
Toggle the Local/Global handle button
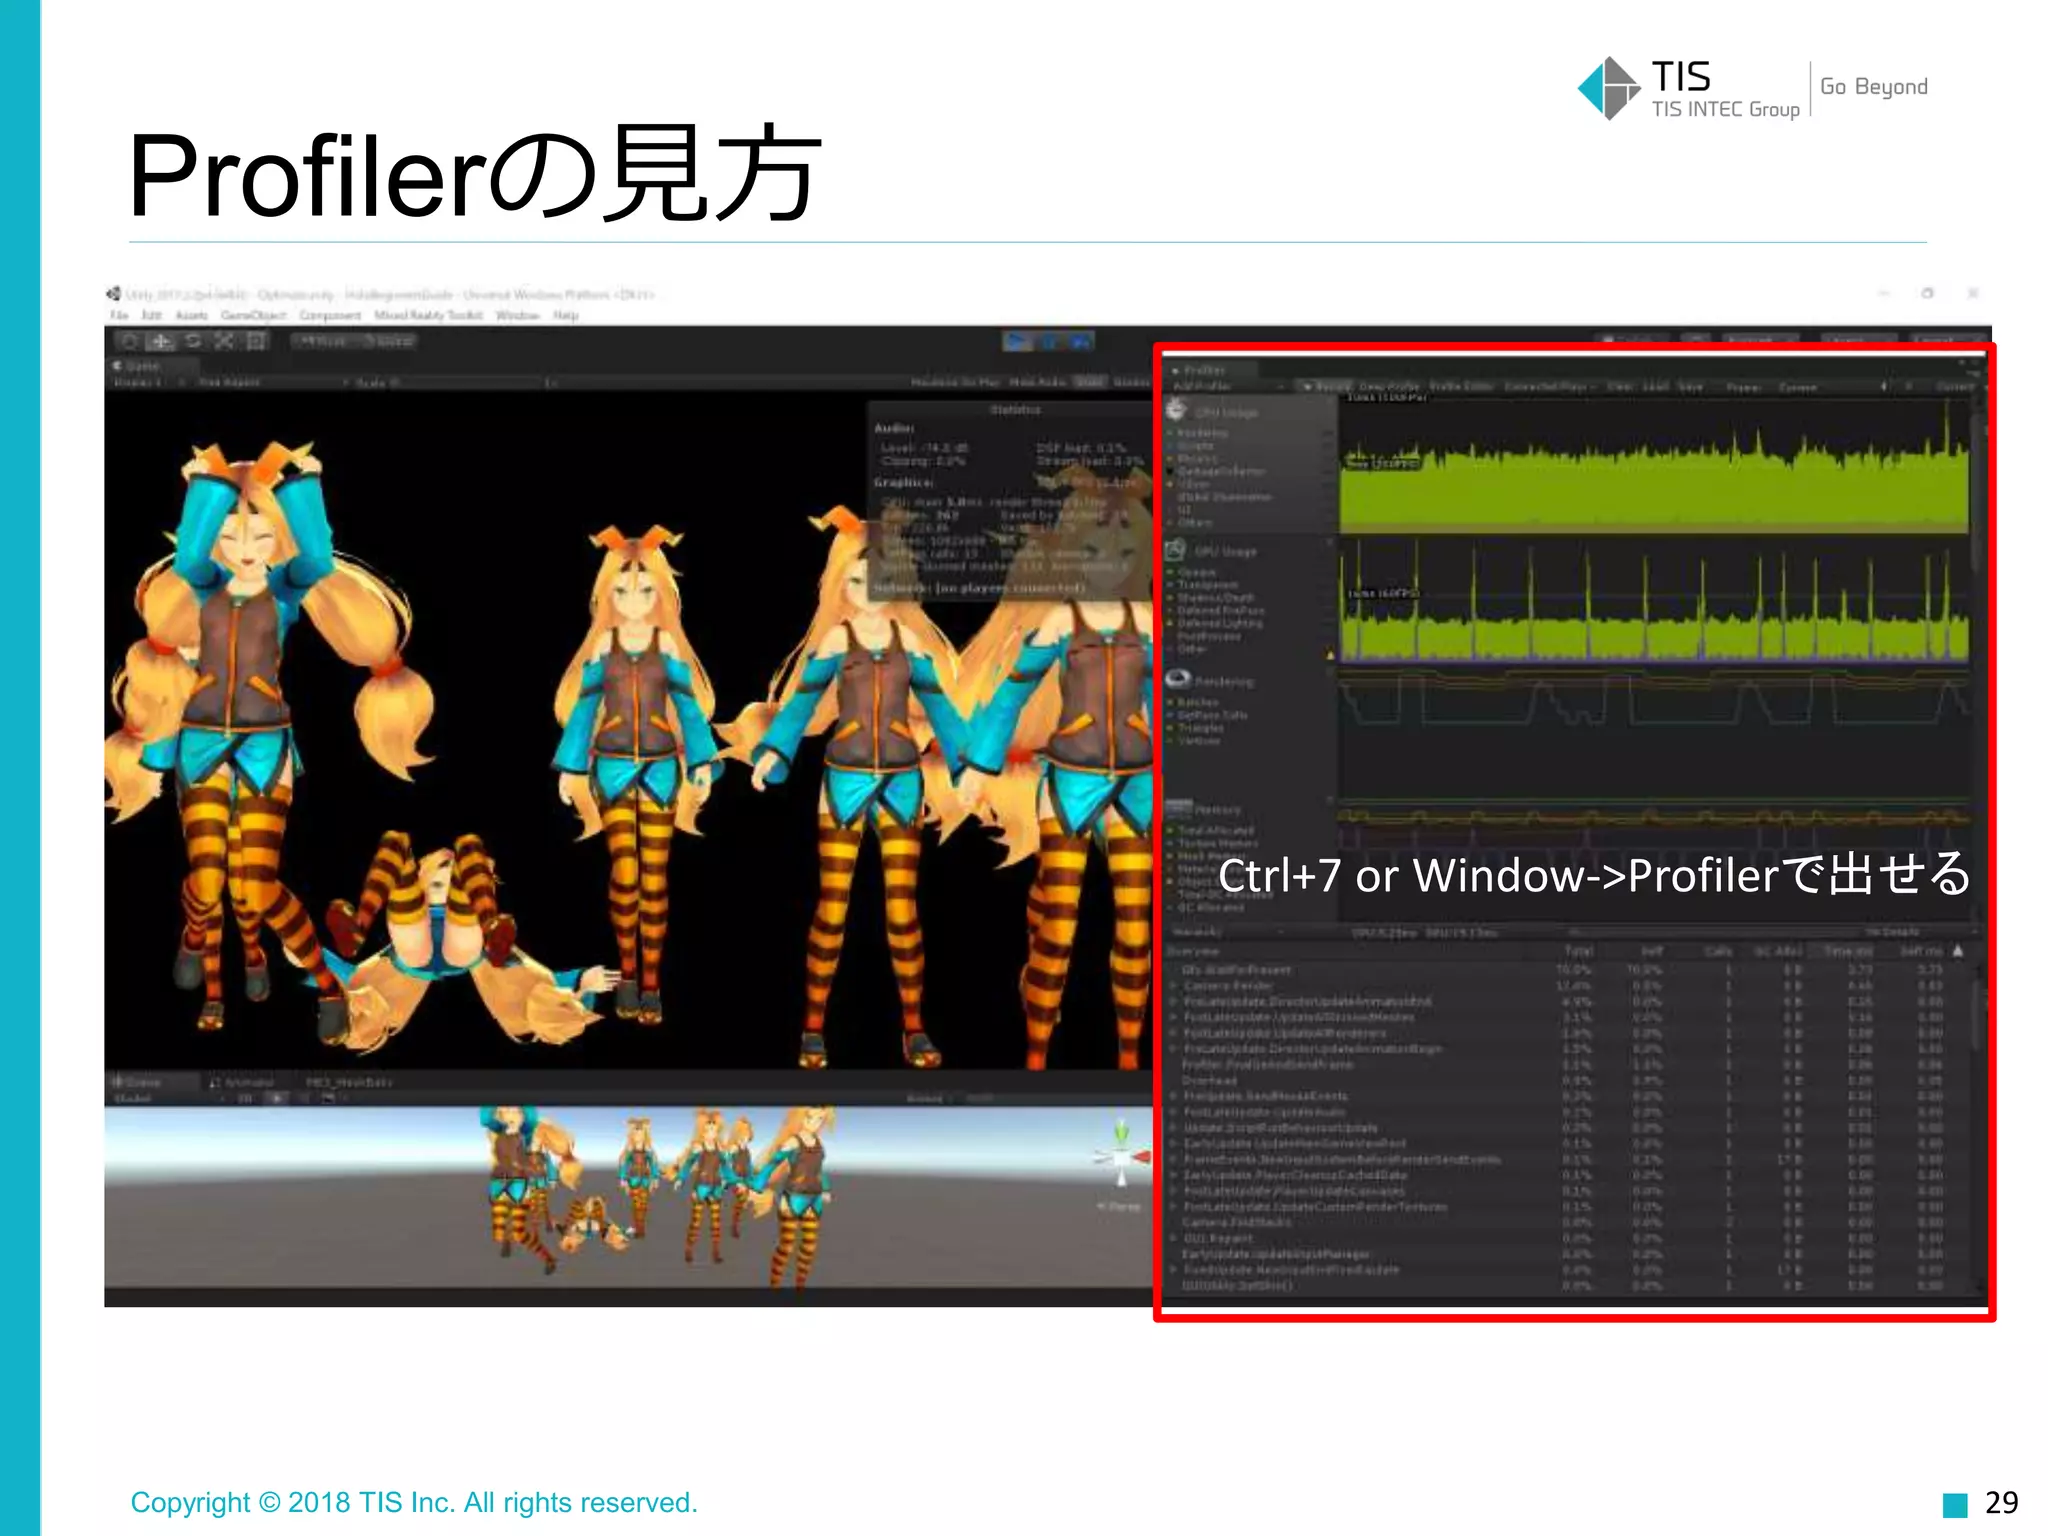(x=387, y=341)
